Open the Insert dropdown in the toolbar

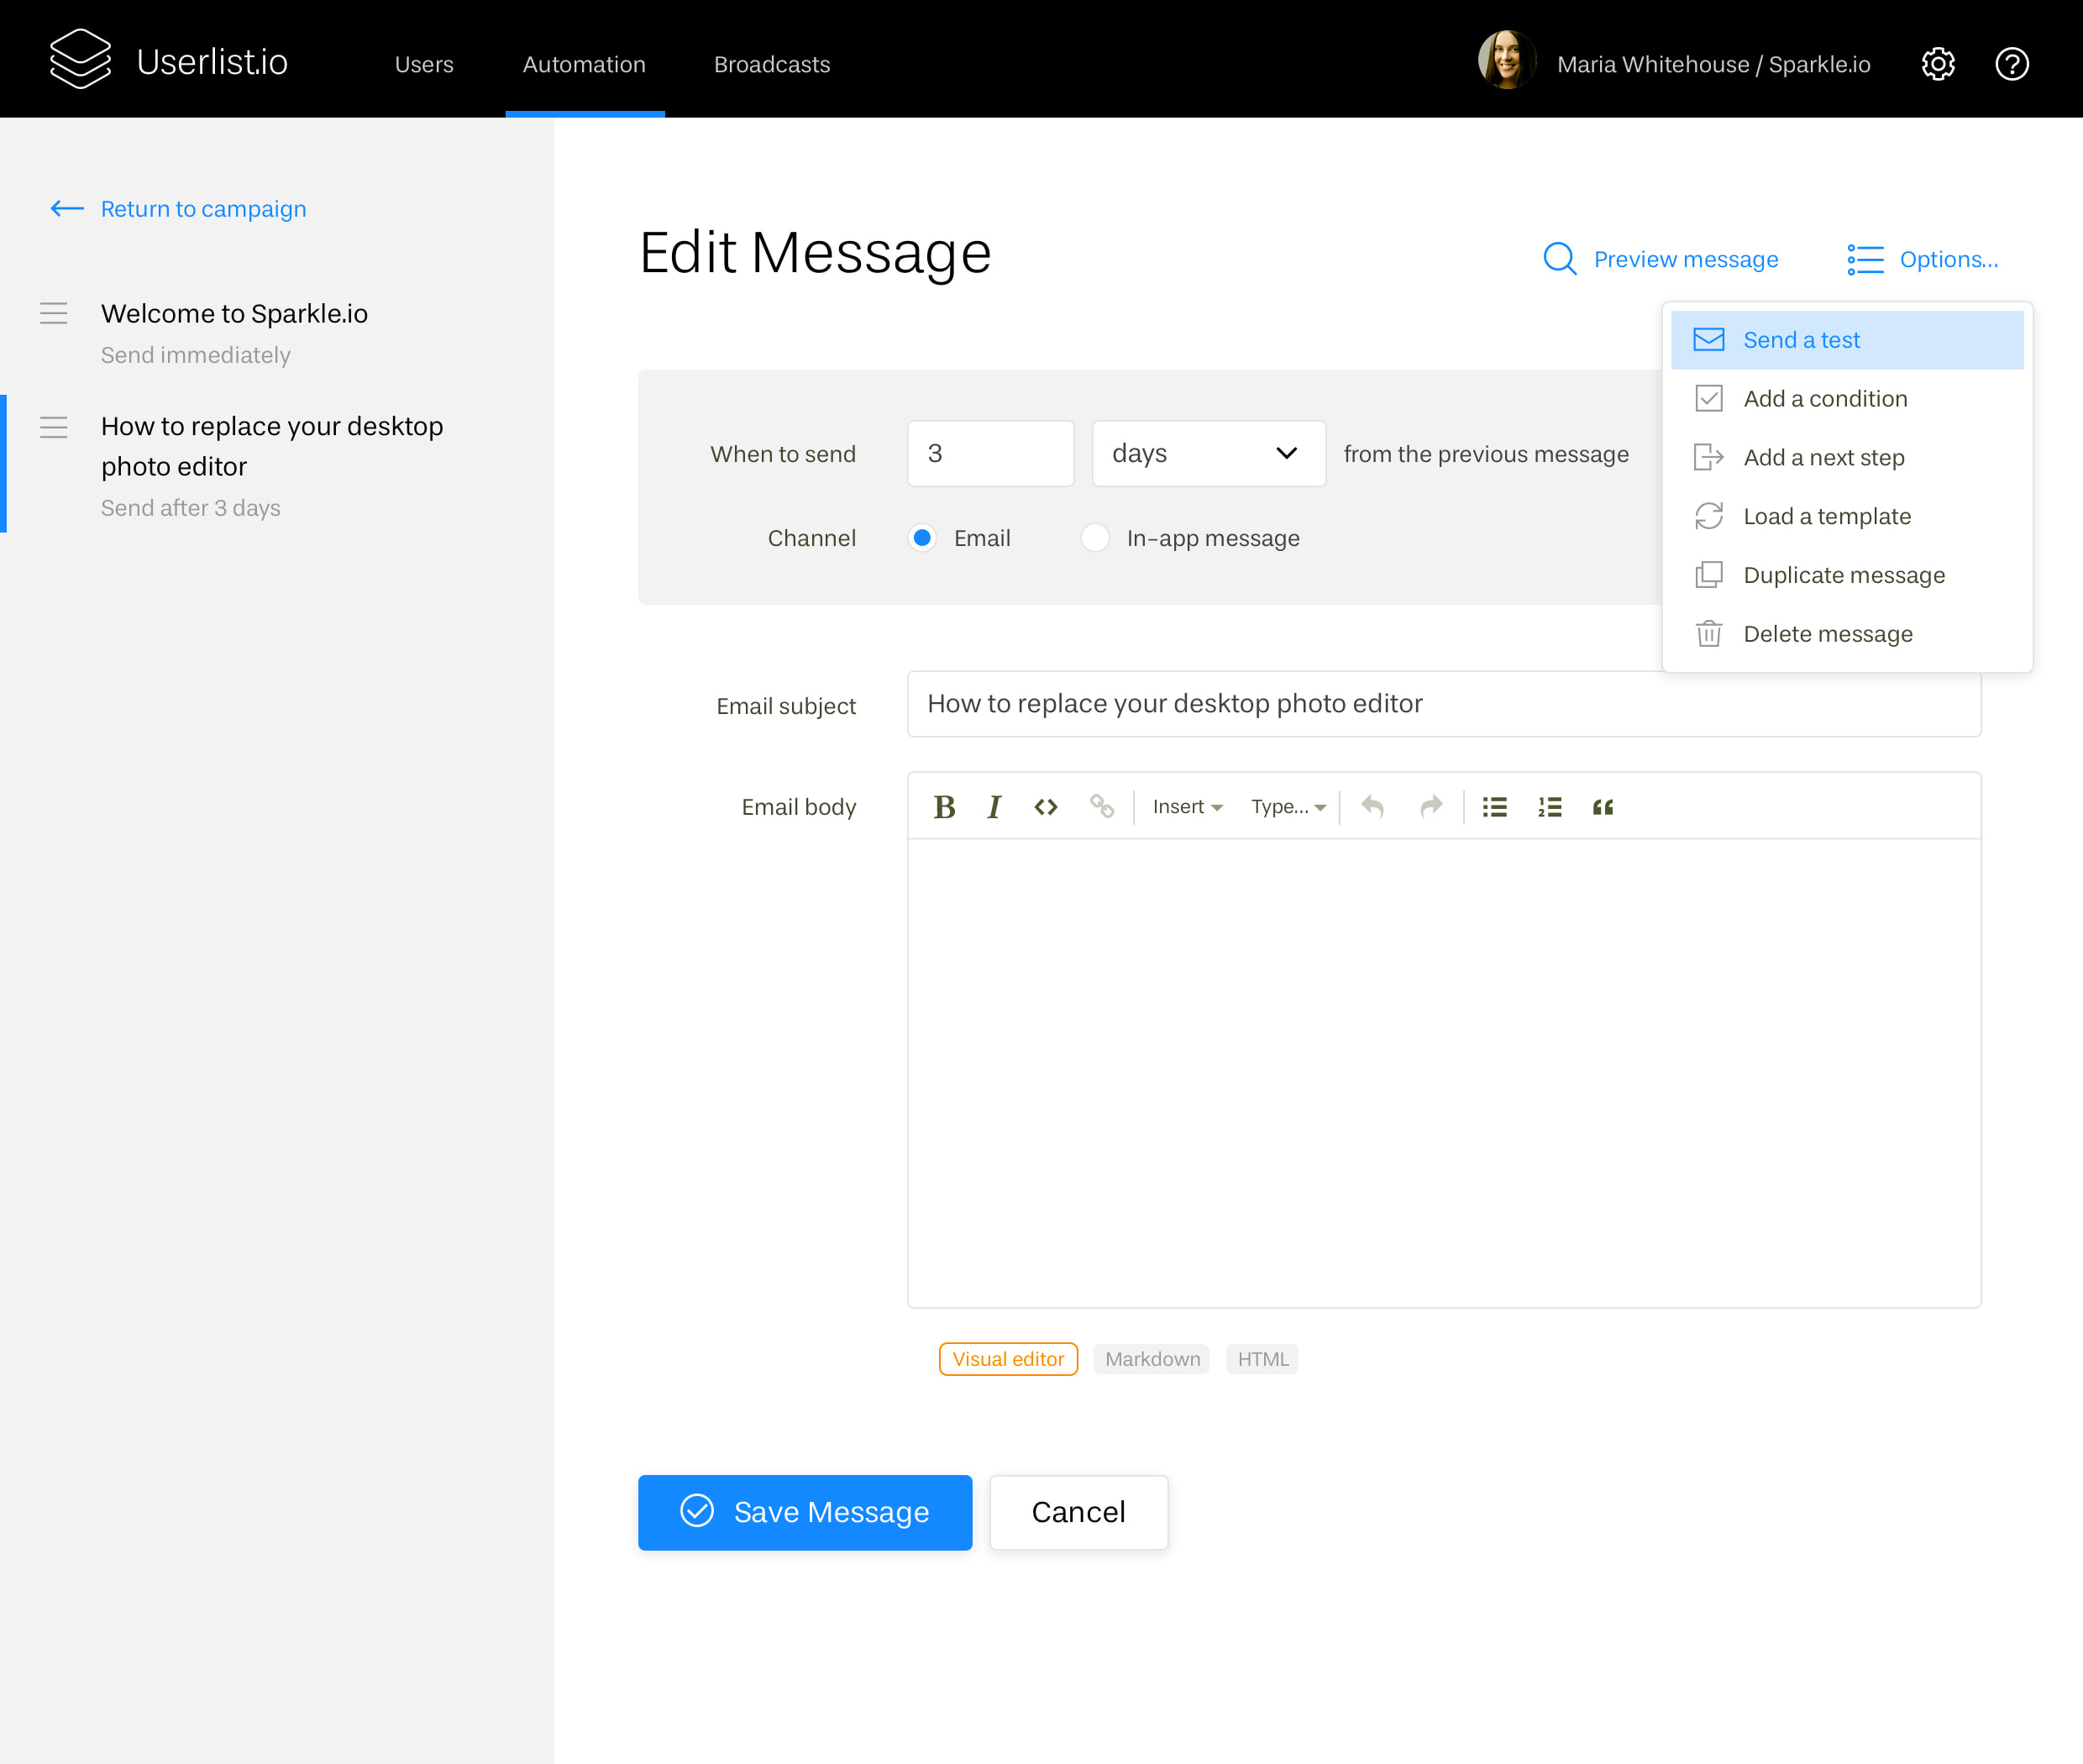1186,806
